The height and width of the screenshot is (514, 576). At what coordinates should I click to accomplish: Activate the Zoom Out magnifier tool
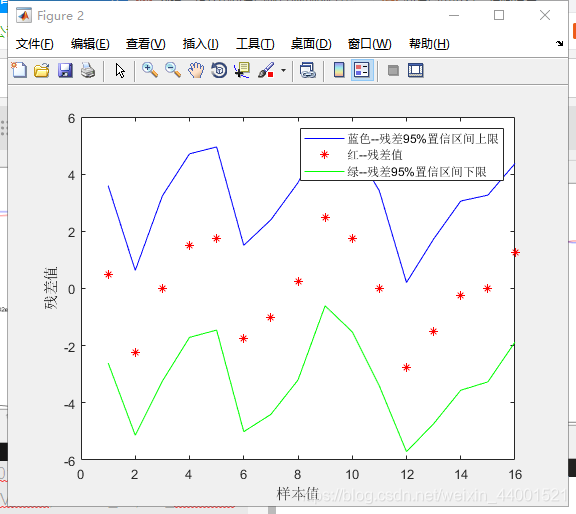pos(173,70)
